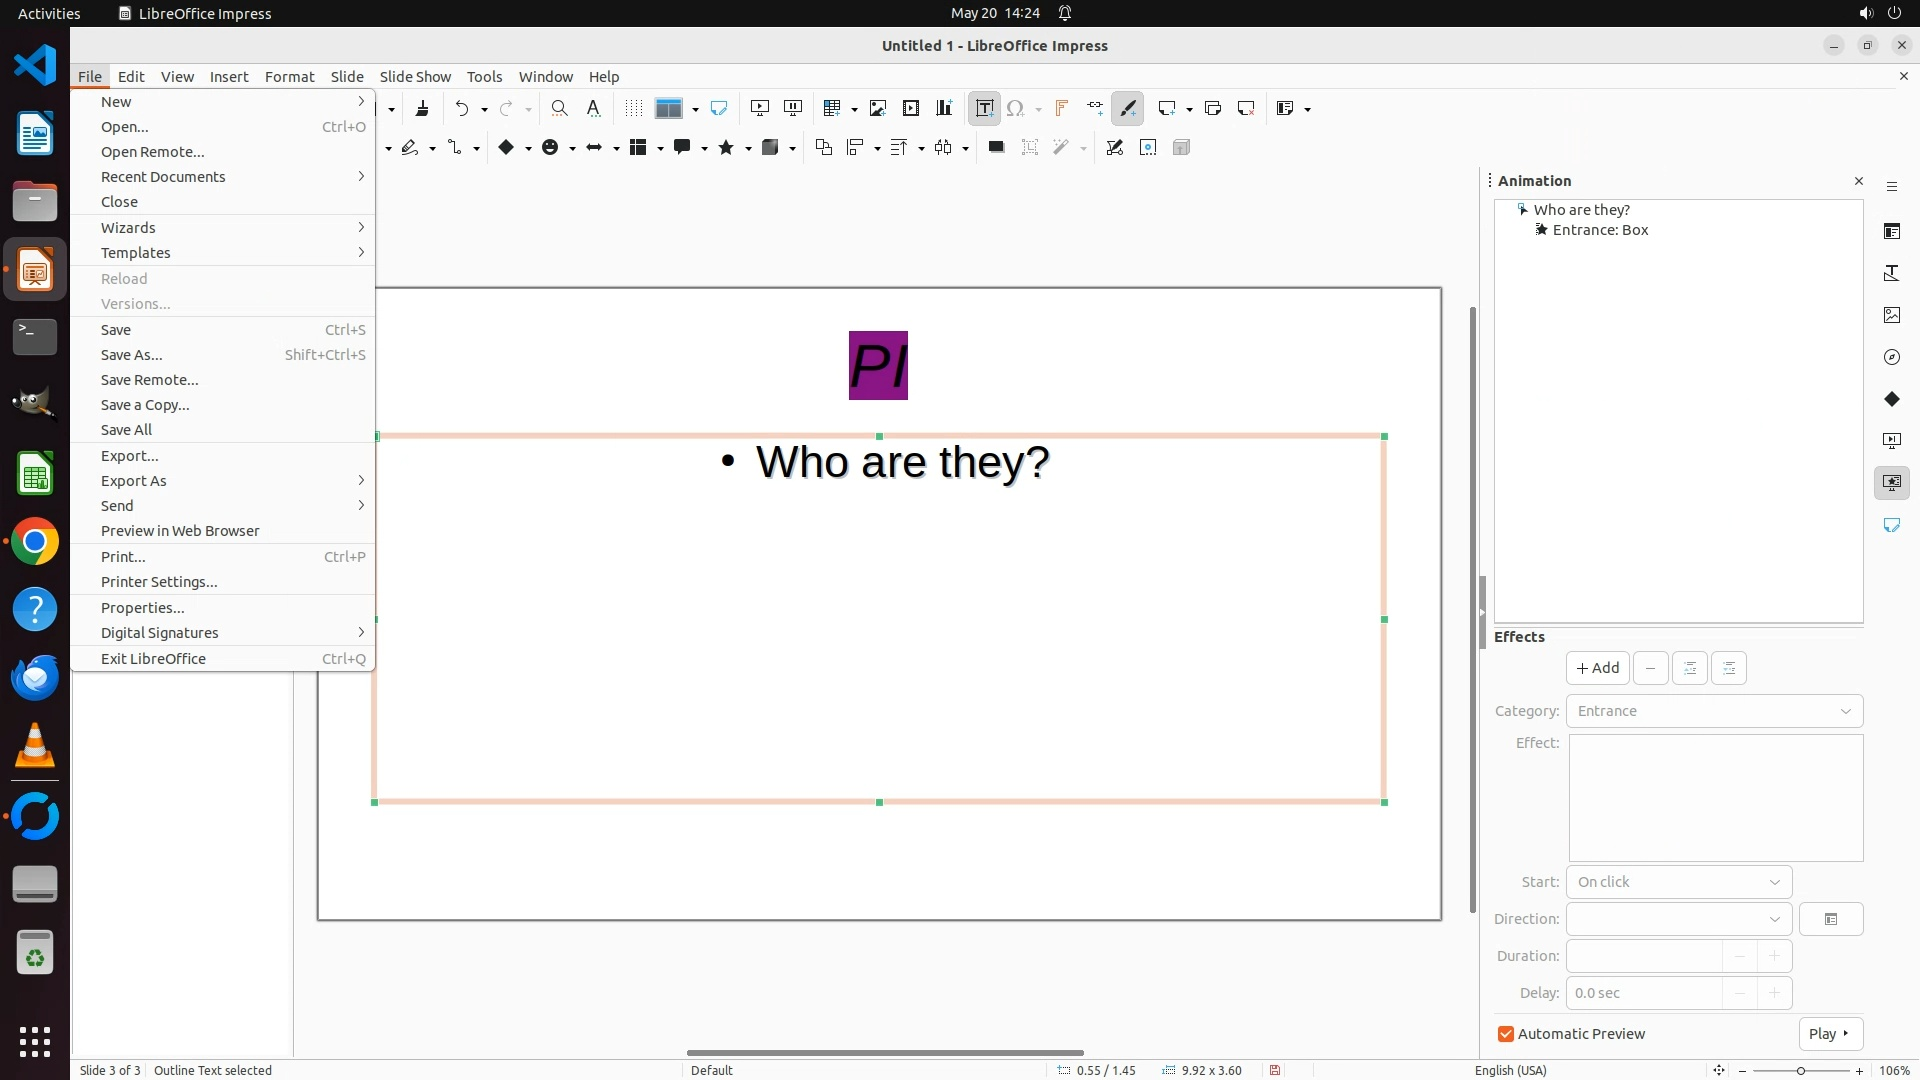Toggle Show Draw Functions brush button
1920x1080 pixels.
(x=1128, y=109)
